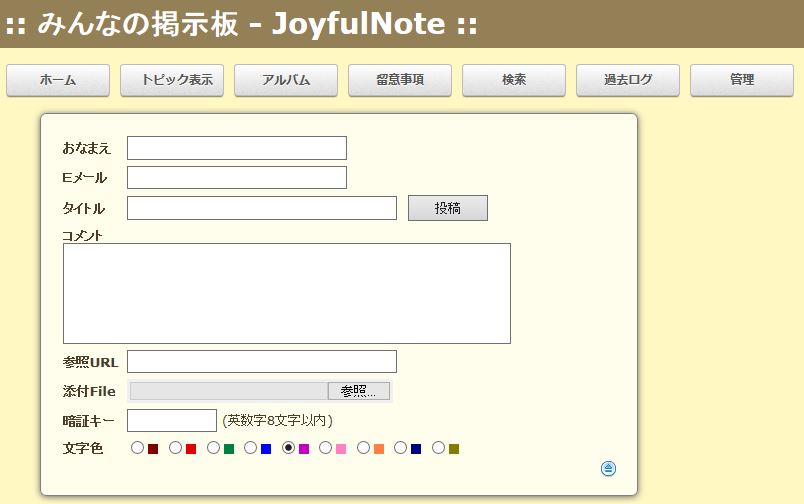
Task: Click the olive color swatch
Action: (454, 449)
